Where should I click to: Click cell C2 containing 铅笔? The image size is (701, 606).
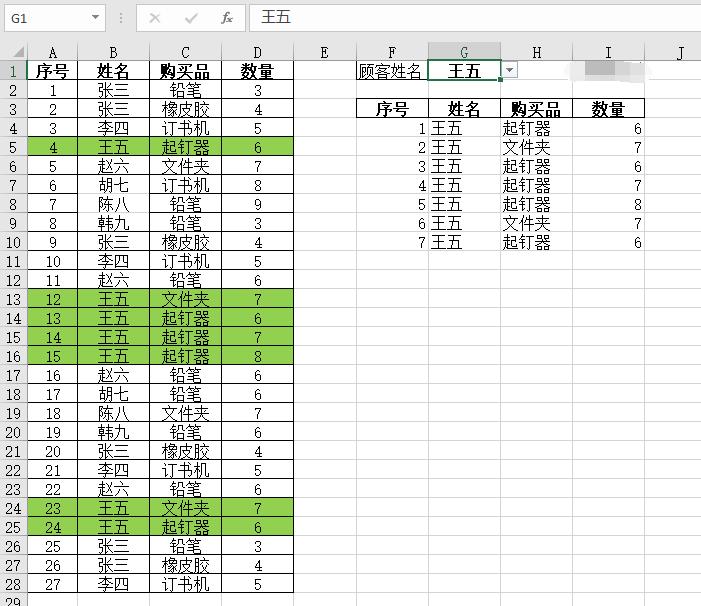pyautogui.click(x=186, y=90)
